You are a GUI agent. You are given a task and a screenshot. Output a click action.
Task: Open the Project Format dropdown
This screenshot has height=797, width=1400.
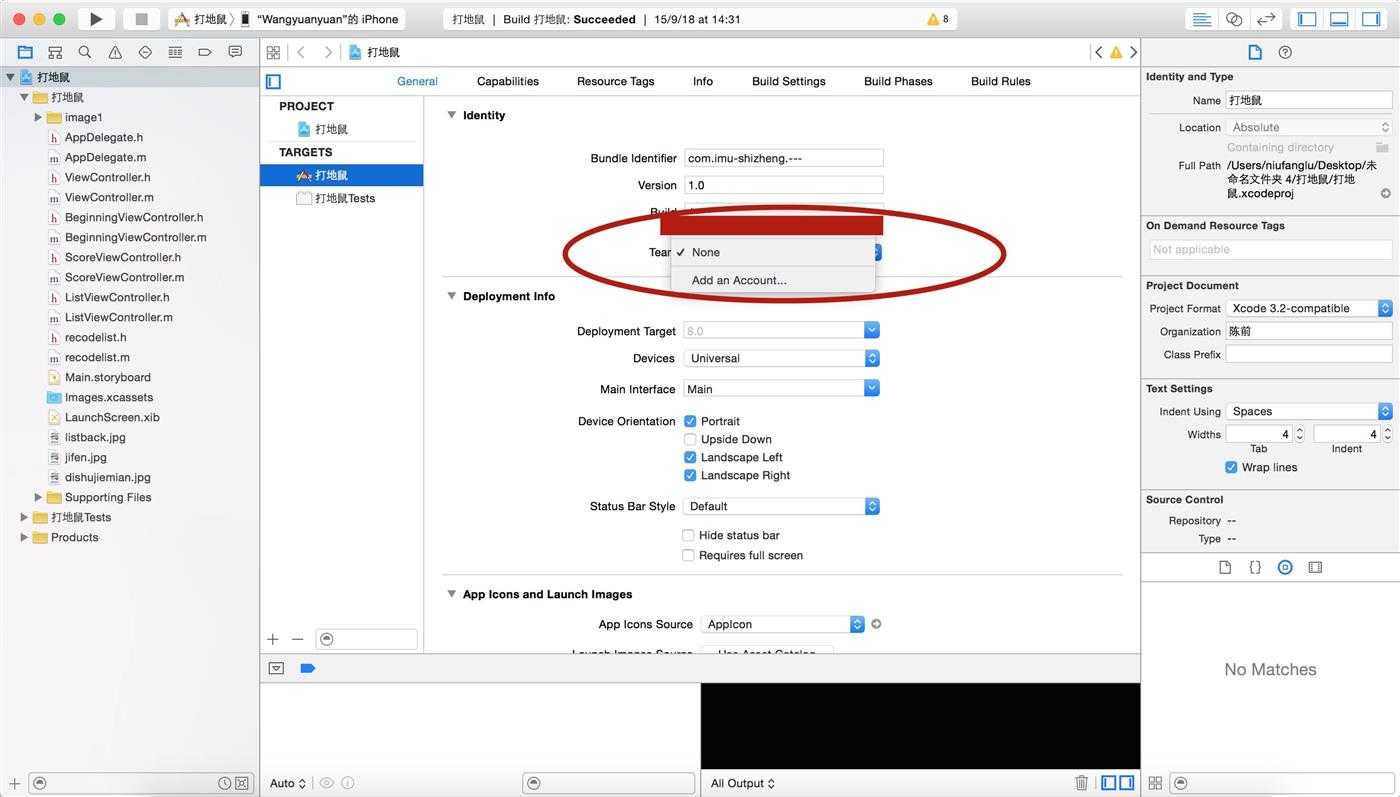pos(1309,308)
